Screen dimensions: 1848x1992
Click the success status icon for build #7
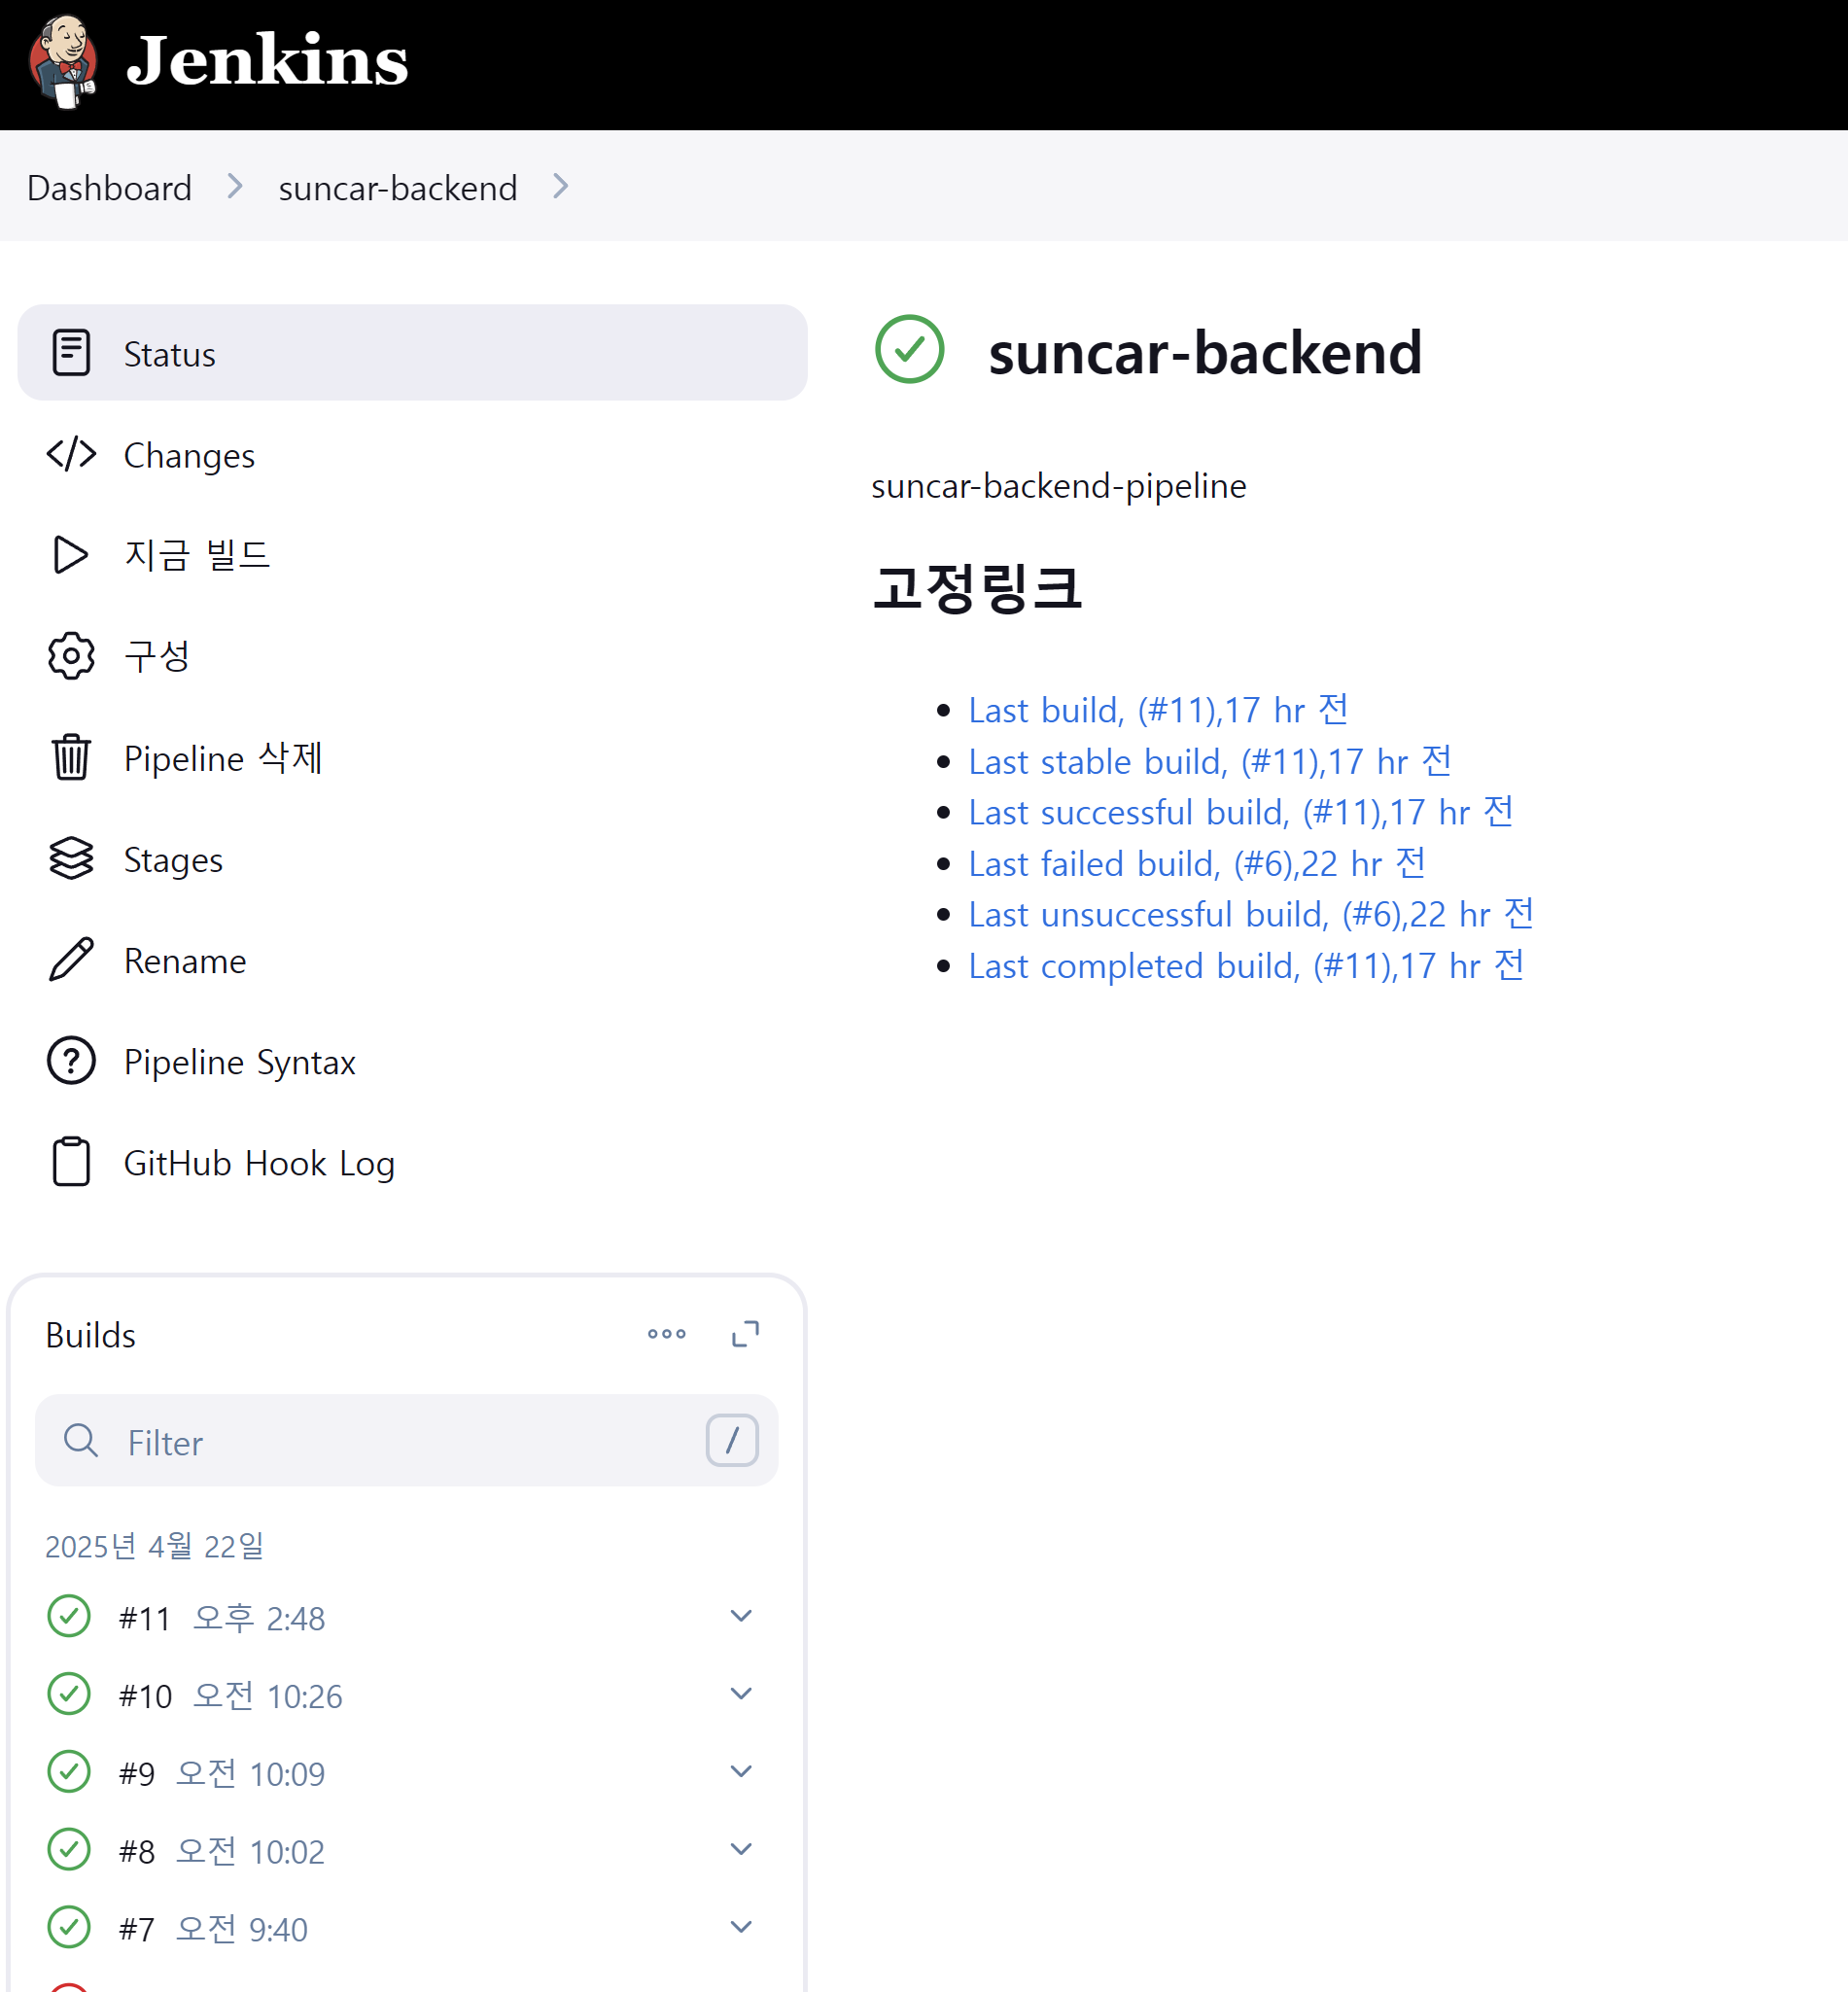69,1928
